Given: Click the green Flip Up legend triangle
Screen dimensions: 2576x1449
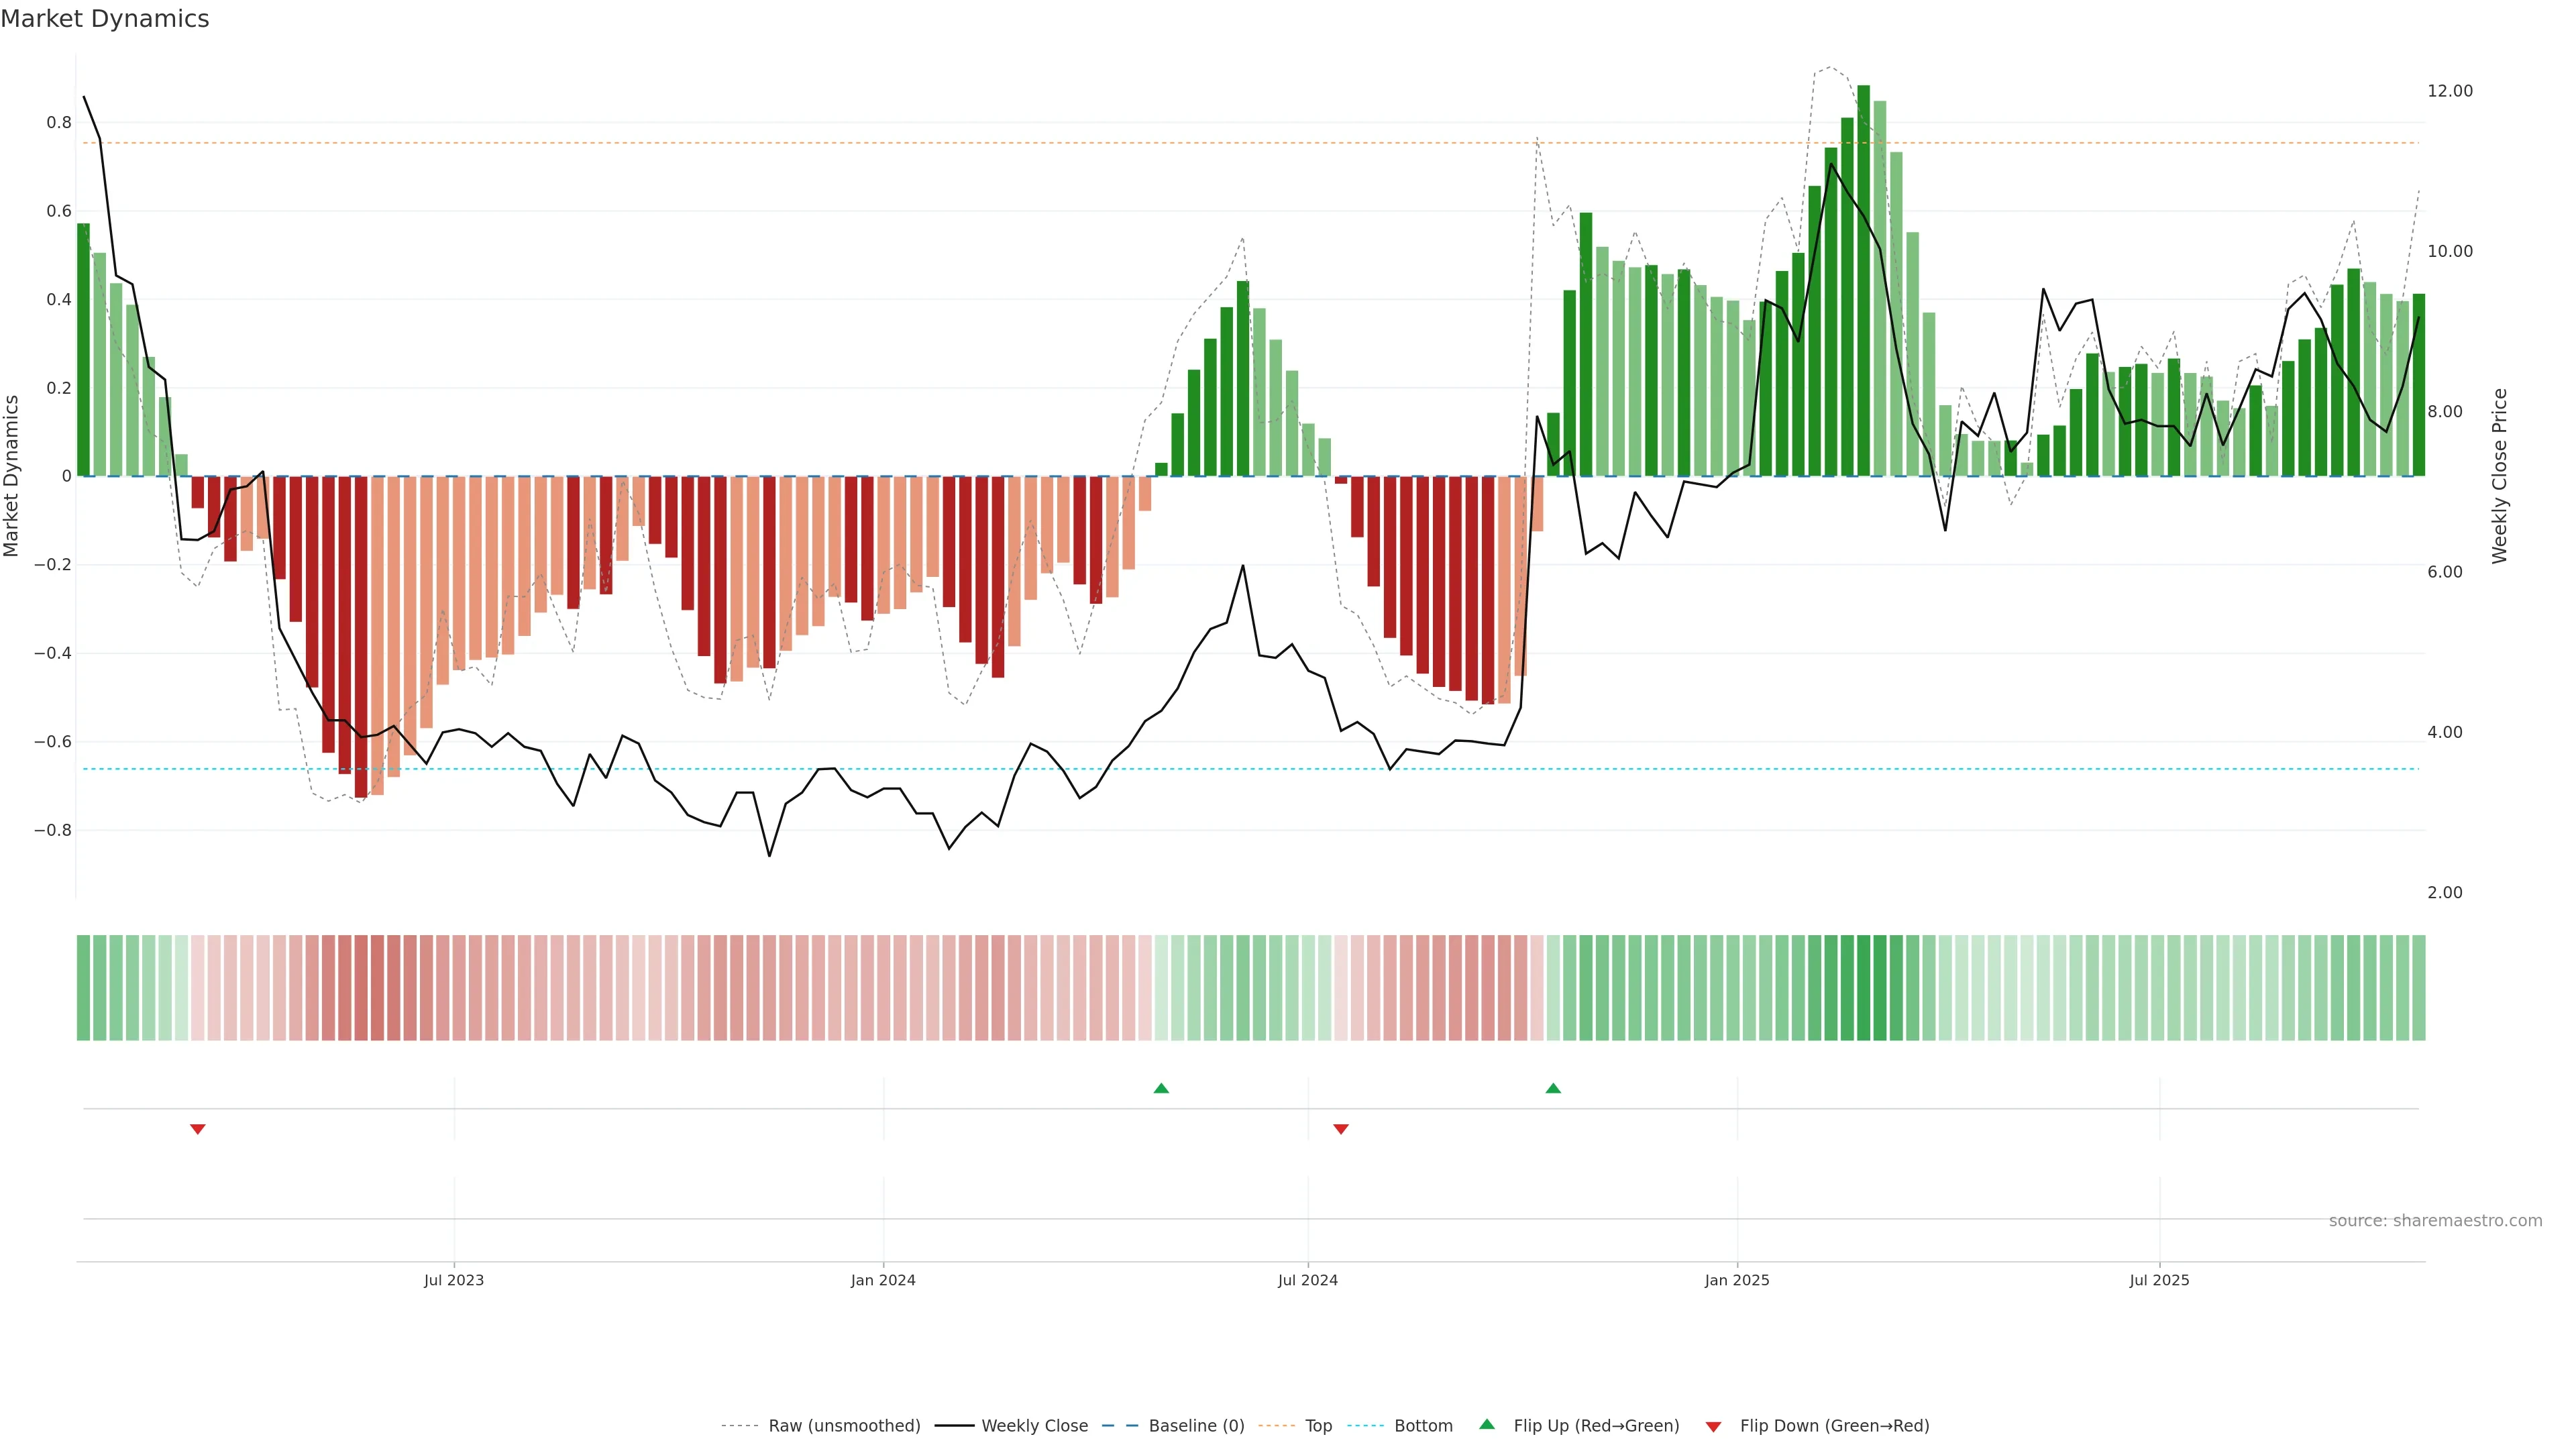Looking at the screenshot, I should (1486, 1424).
